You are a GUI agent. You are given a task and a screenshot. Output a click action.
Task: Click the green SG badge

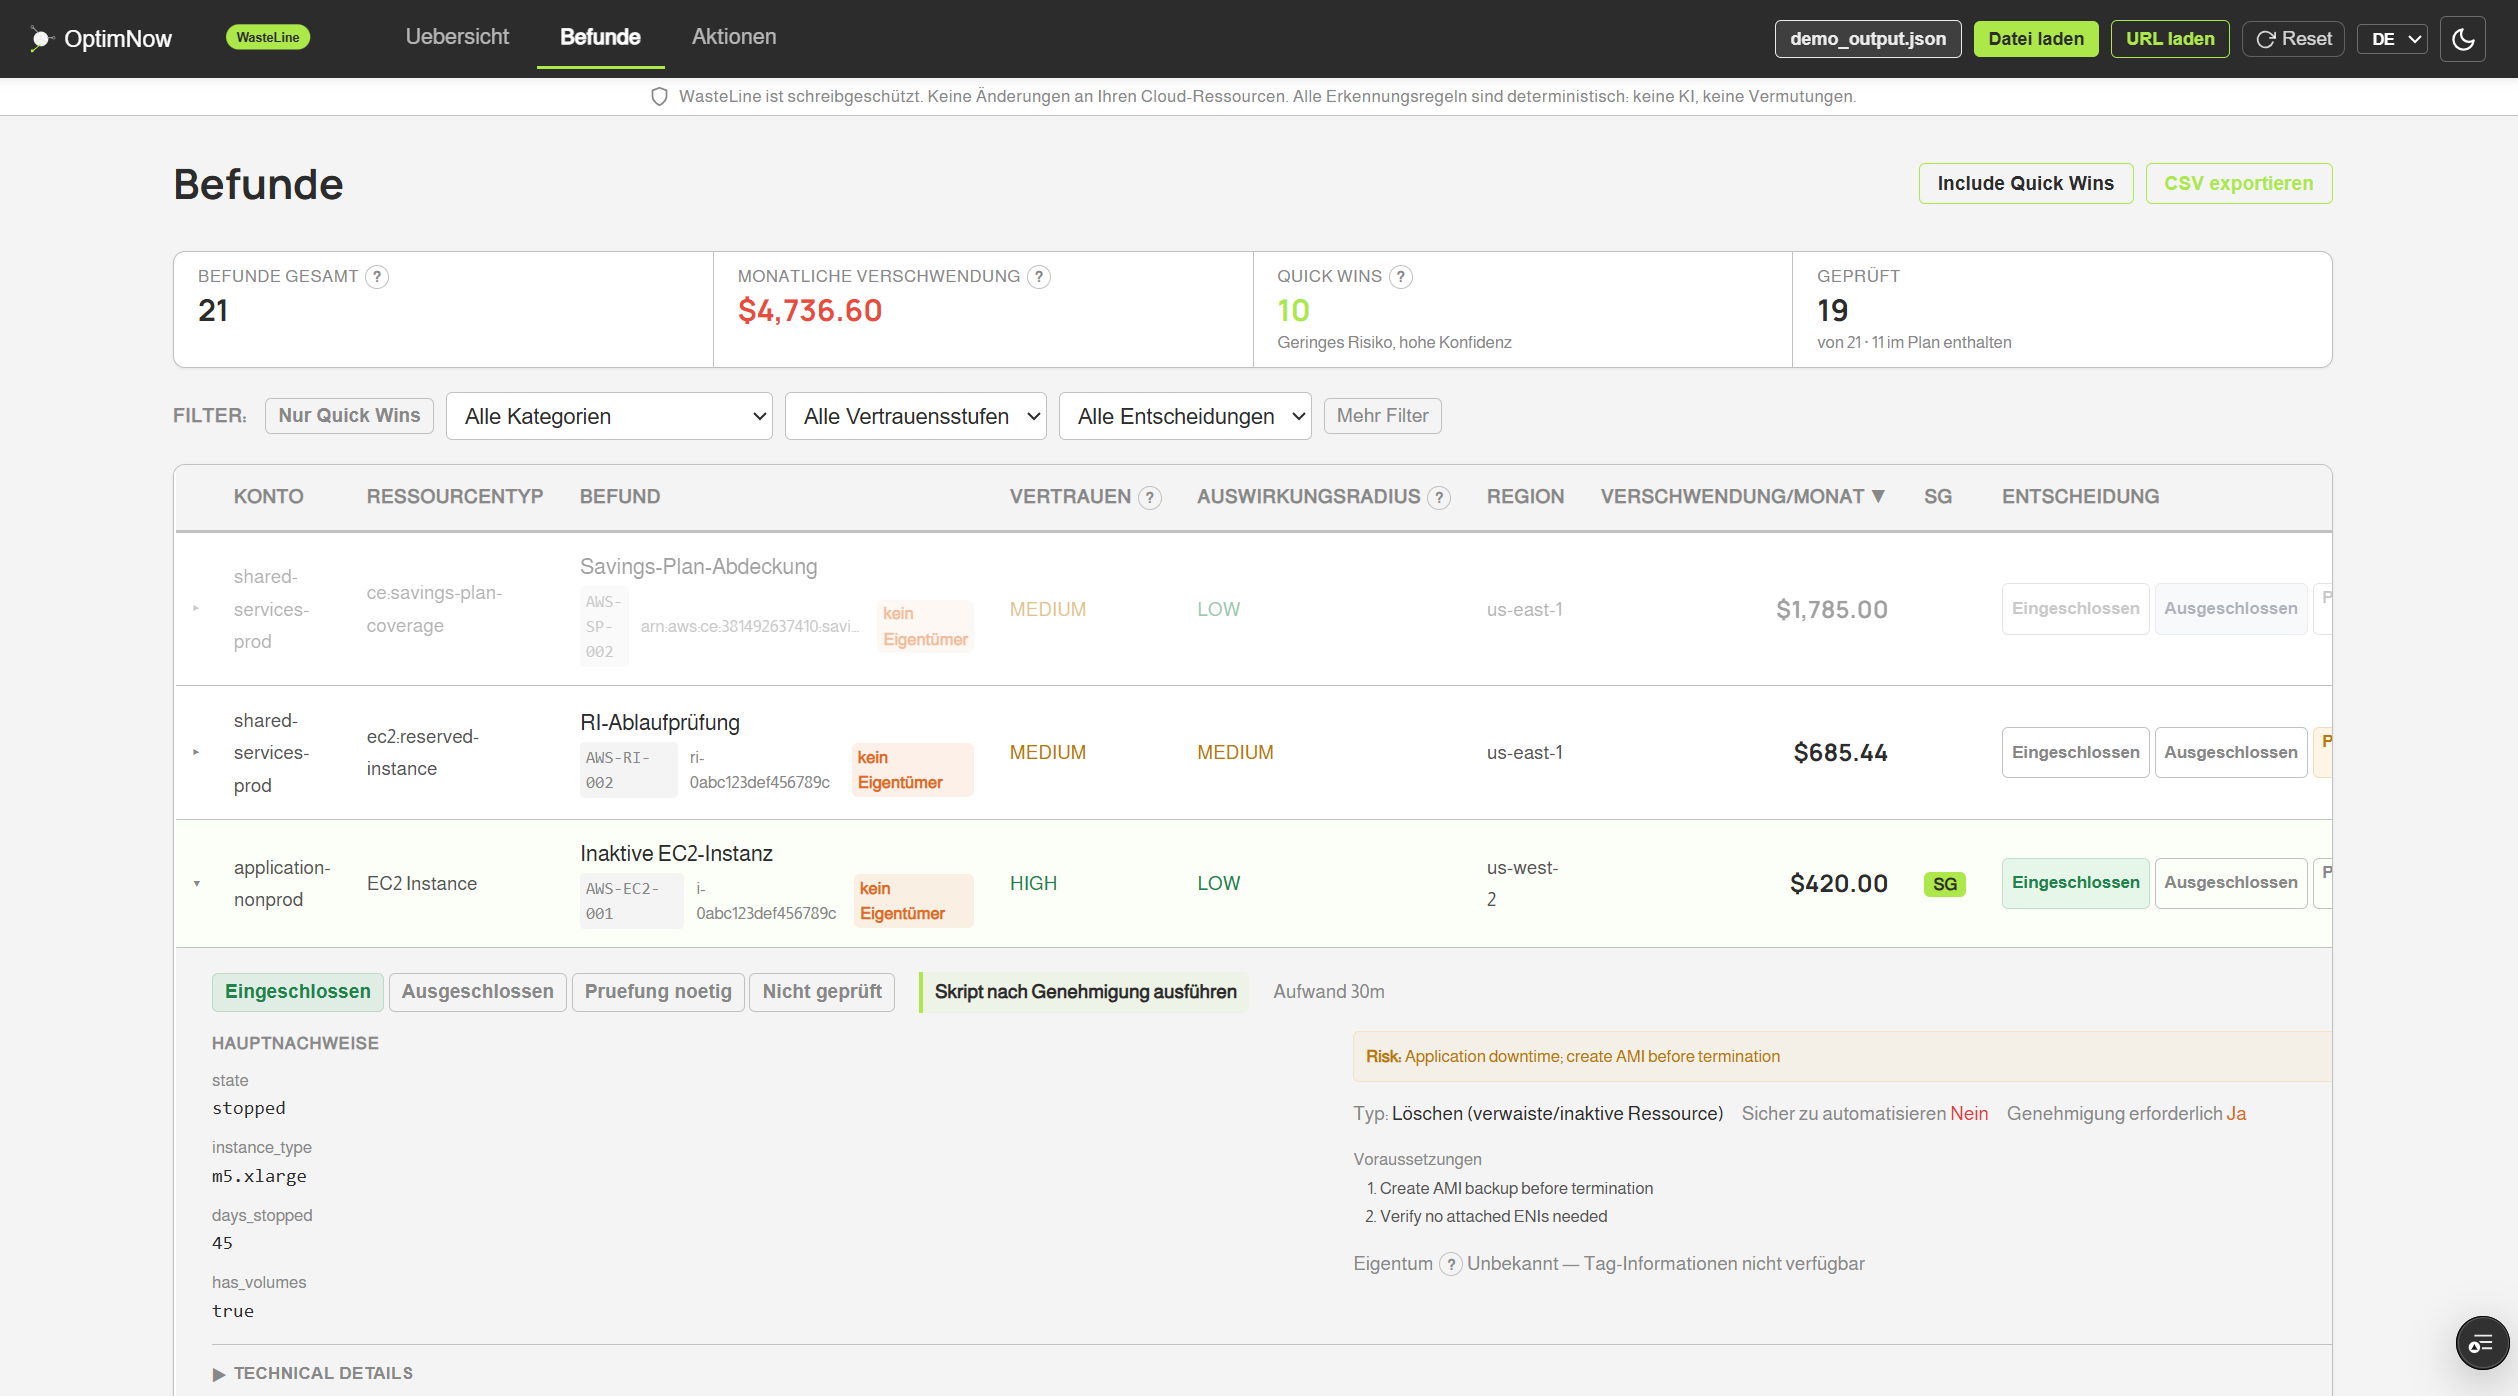coord(1944,884)
